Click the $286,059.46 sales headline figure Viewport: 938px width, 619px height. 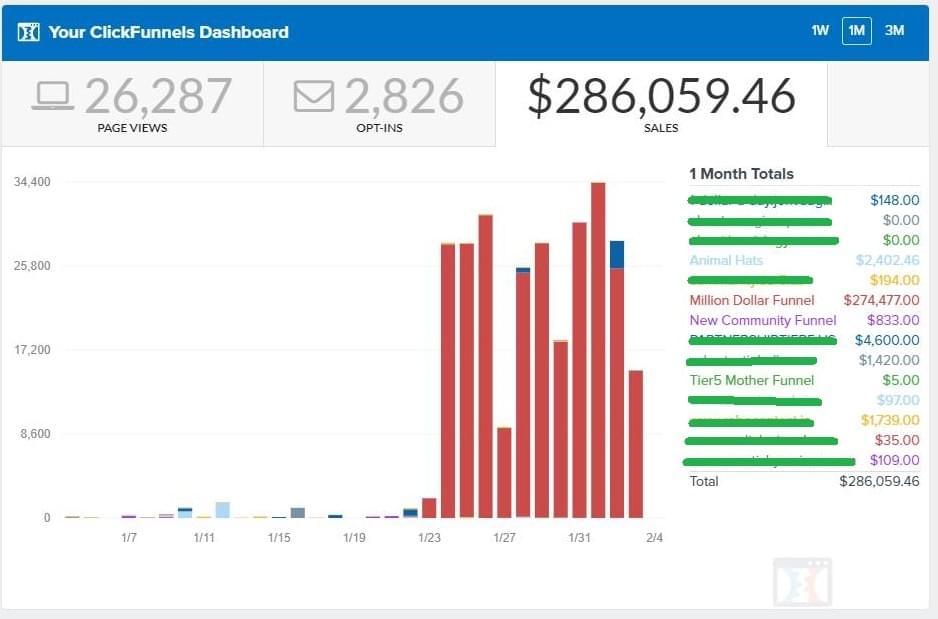click(x=662, y=96)
